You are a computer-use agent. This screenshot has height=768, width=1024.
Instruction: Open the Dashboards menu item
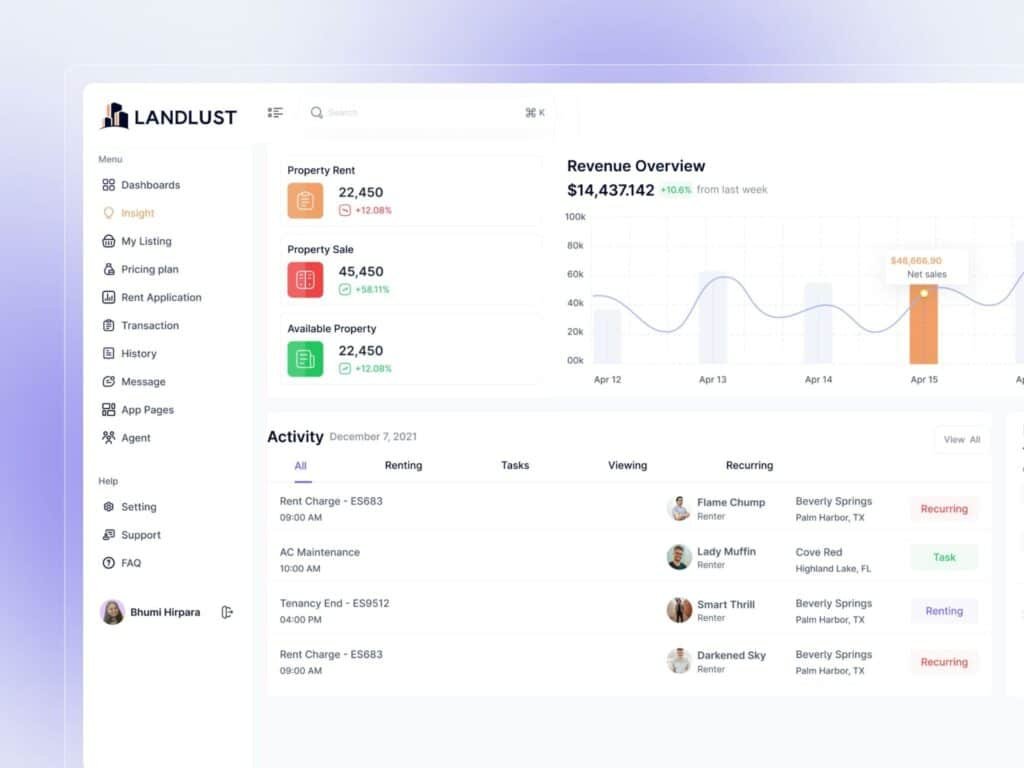pyautogui.click(x=142, y=185)
